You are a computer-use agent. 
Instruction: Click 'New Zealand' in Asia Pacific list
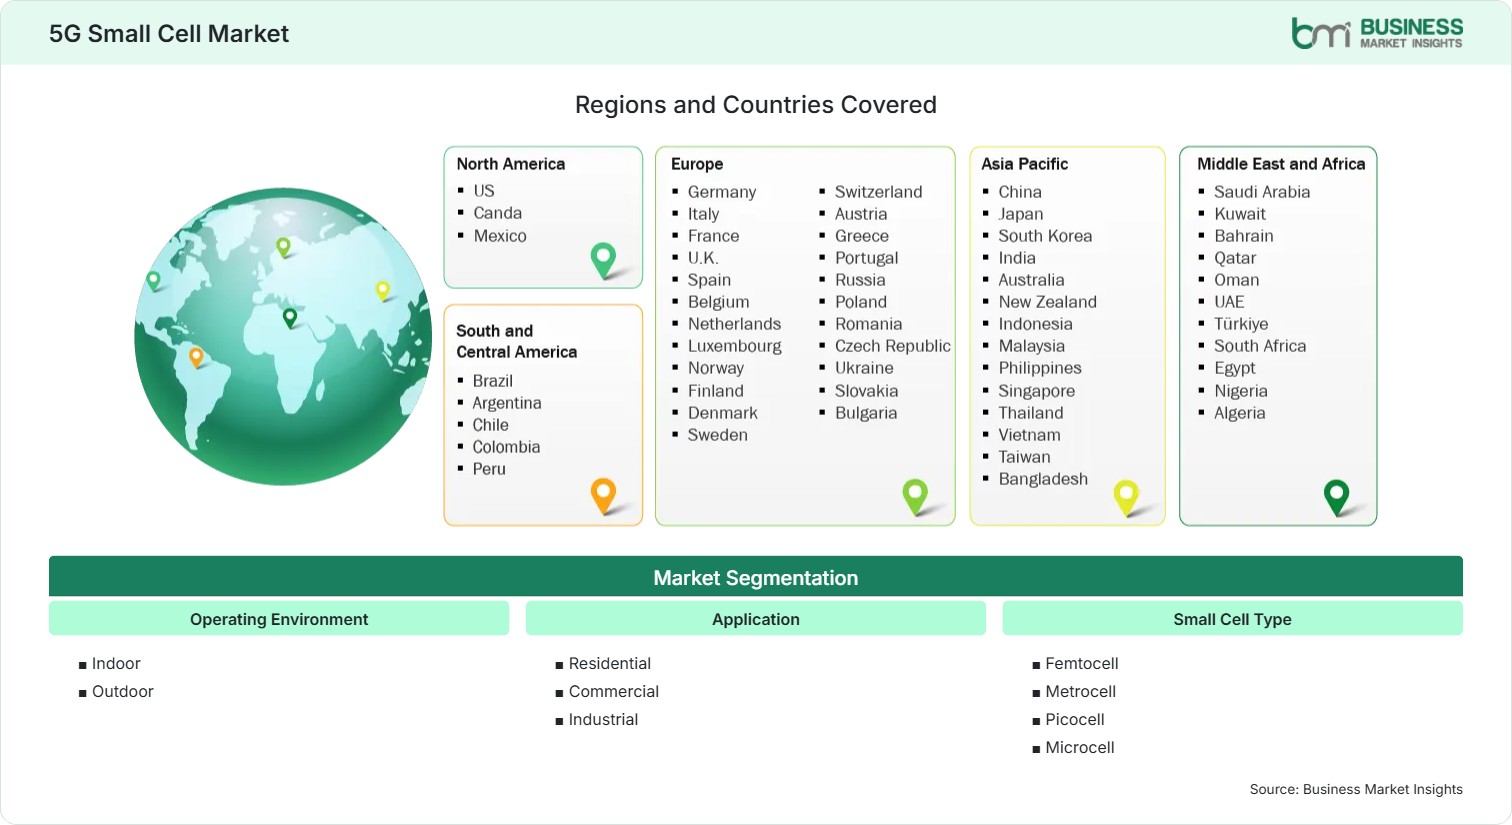(1047, 302)
